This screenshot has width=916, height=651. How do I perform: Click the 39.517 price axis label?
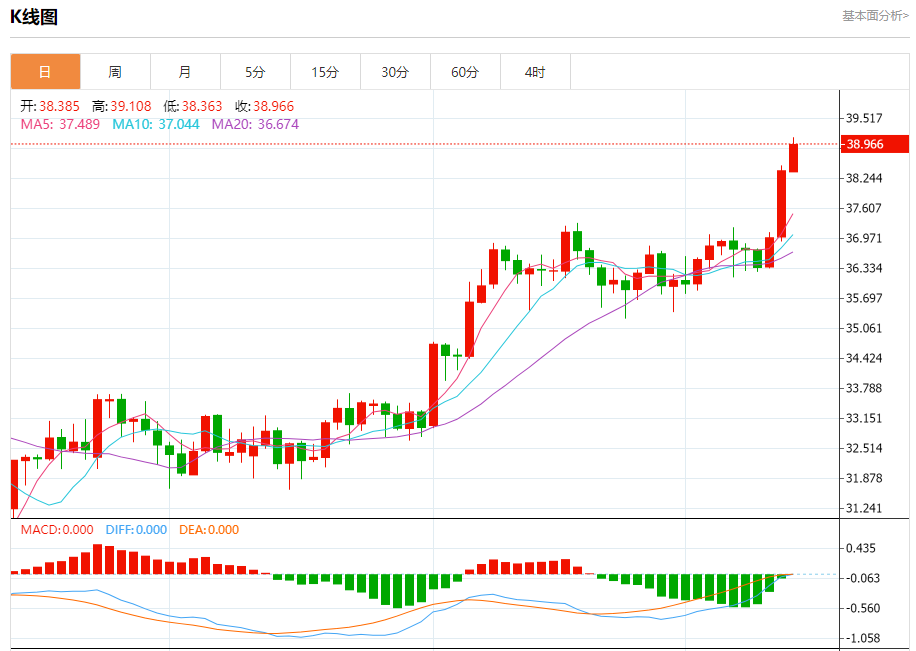coord(864,118)
